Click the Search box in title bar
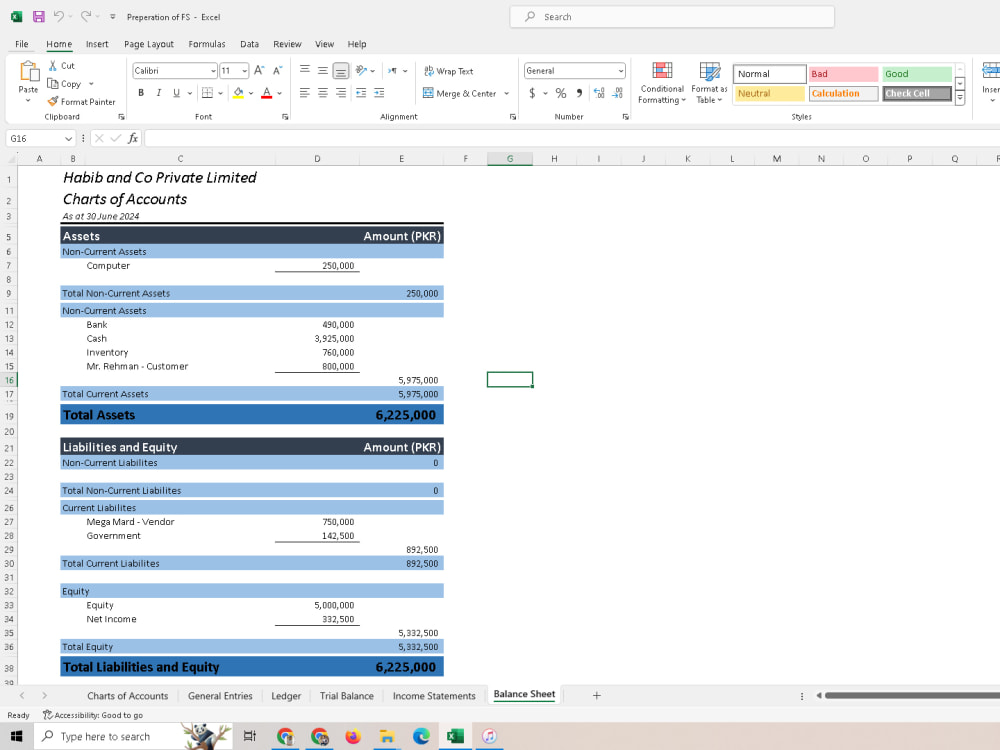The width and height of the screenshot is (1000, 750). [x=672, y=17]
